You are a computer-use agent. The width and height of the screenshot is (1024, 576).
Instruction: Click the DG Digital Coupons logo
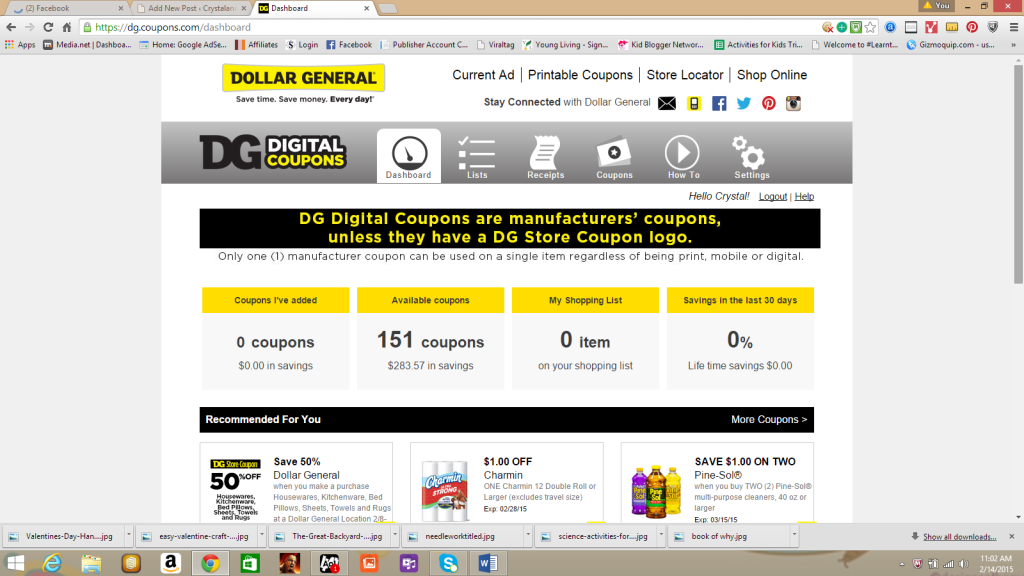click(272, 152)
